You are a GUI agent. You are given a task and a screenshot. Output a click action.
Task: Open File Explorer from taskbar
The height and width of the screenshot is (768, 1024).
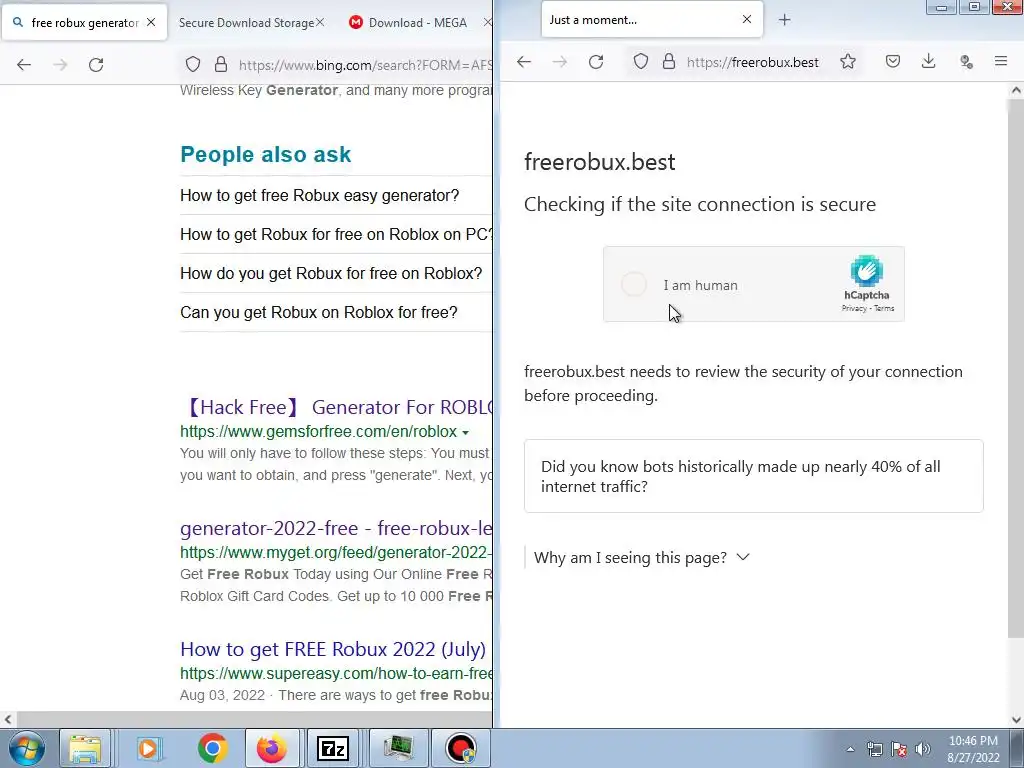pos(85,748)
